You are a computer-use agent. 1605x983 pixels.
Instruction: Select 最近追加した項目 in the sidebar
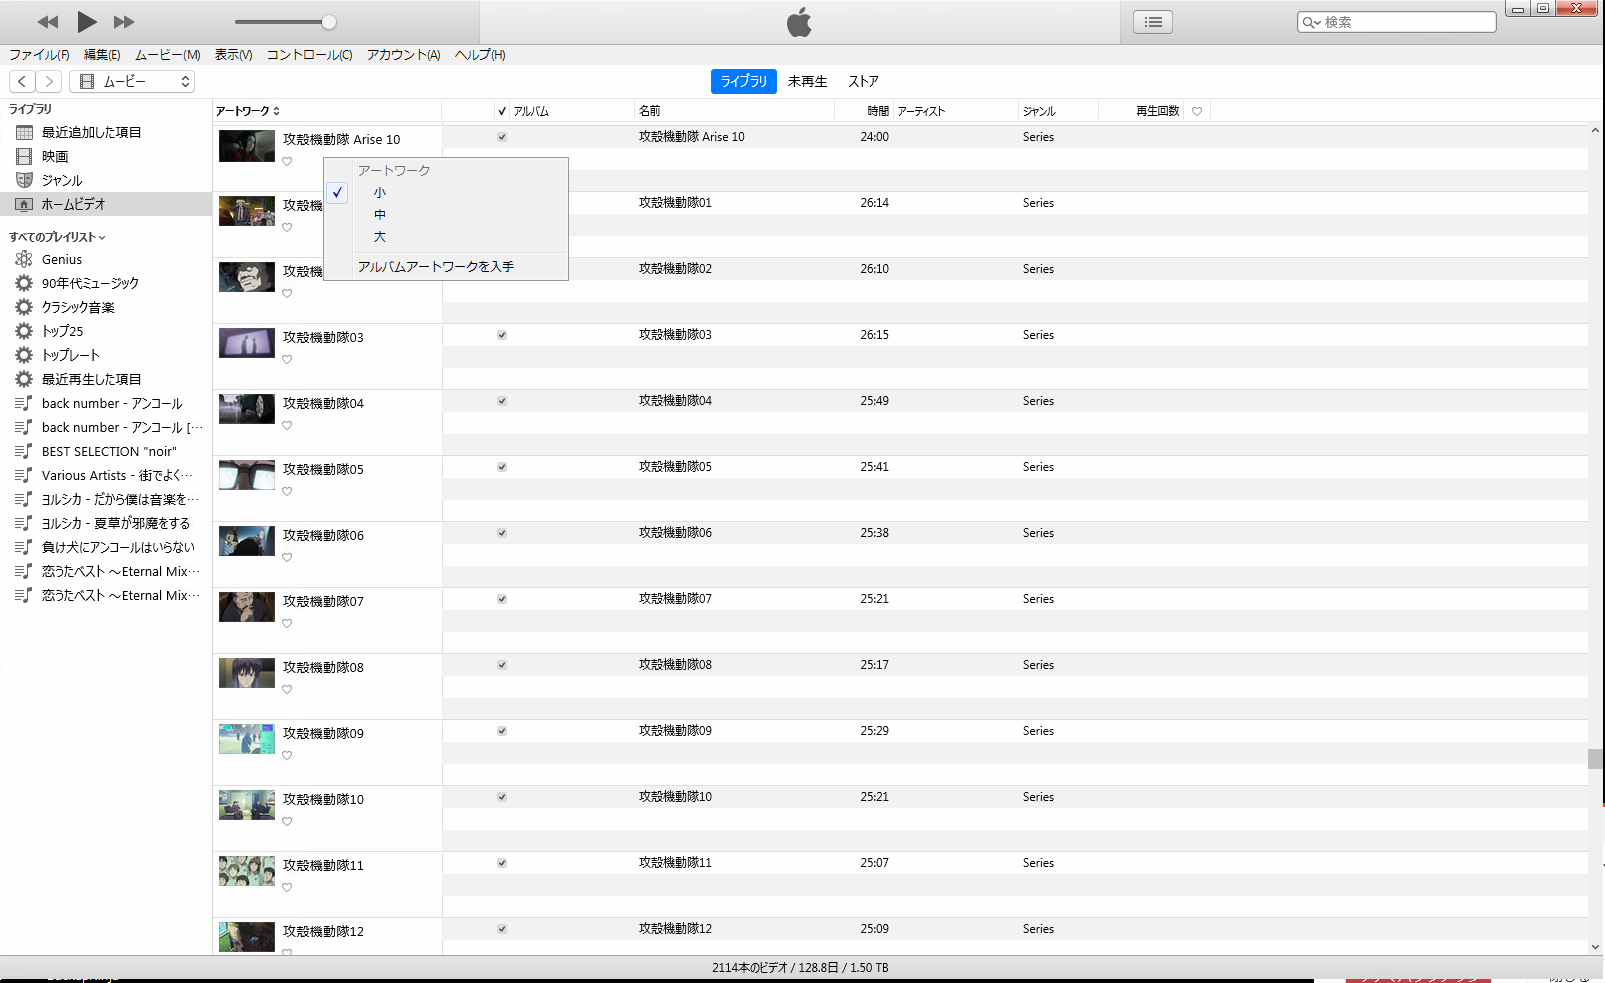[x=91, y=132]
